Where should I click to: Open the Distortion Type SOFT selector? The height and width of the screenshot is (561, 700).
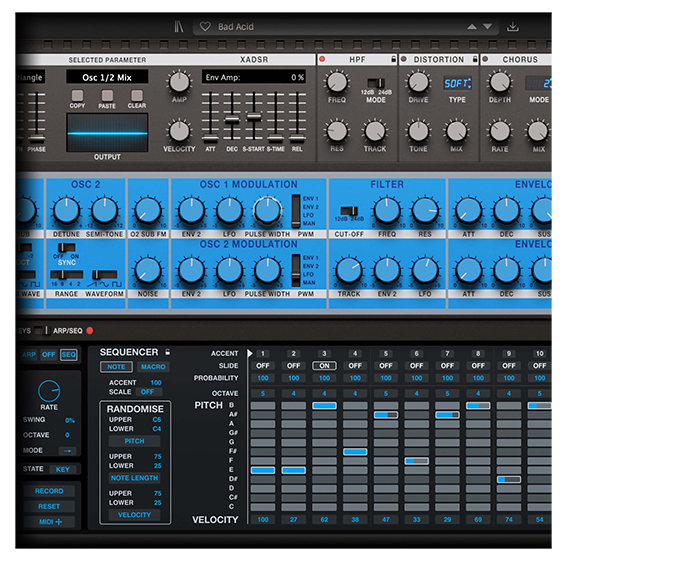click(x=456, y=83)
